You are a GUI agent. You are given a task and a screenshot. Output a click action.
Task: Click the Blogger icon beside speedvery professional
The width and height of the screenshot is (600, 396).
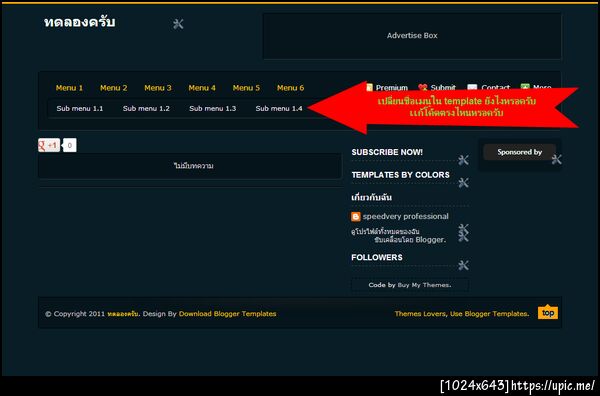click(355, 217)
